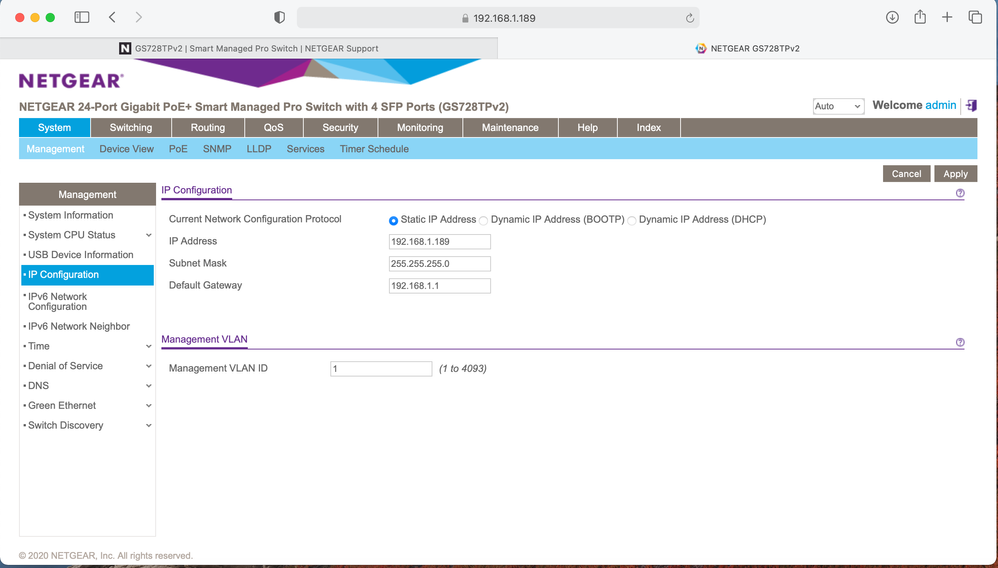
Task: Open the Routing main tab
Action: (x=208, y=127)
